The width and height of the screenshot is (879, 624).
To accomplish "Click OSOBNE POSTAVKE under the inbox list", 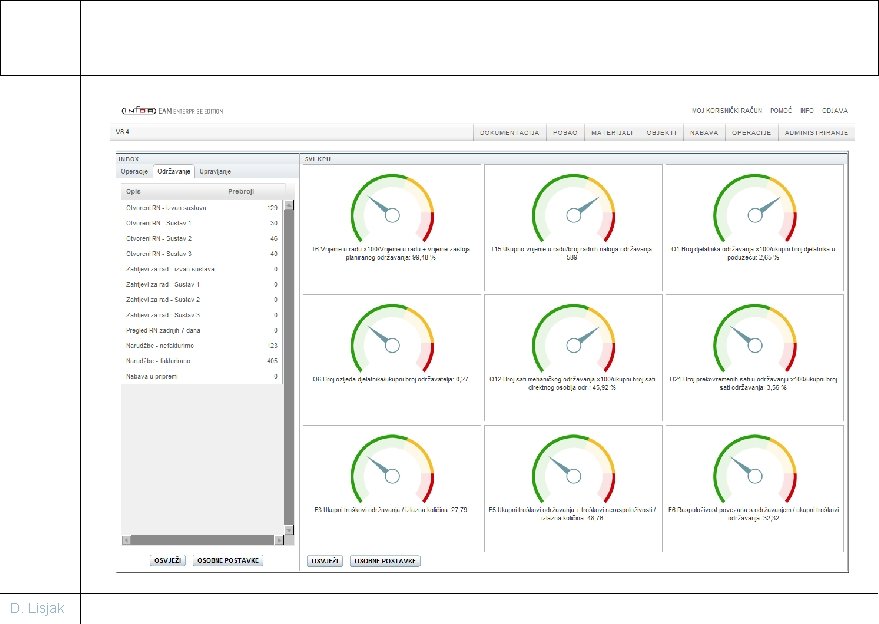I will tap(228, 561).
